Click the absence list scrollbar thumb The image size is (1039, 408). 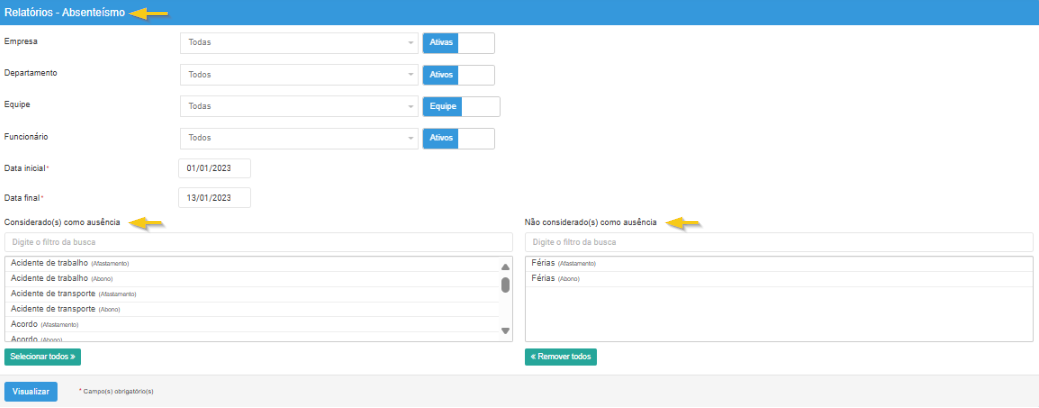(505, 285)
